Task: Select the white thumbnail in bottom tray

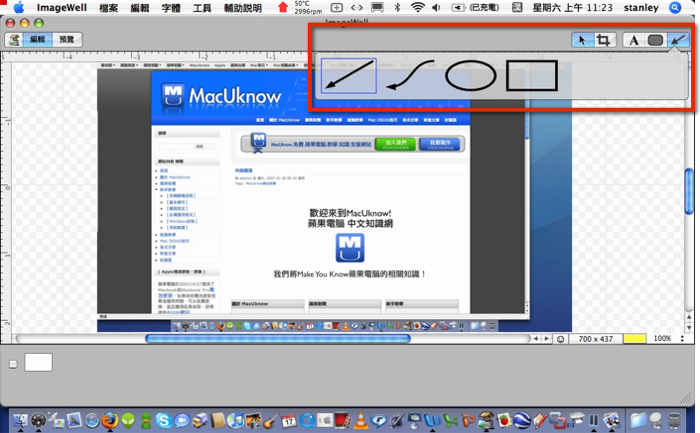Action: [38, 362]
